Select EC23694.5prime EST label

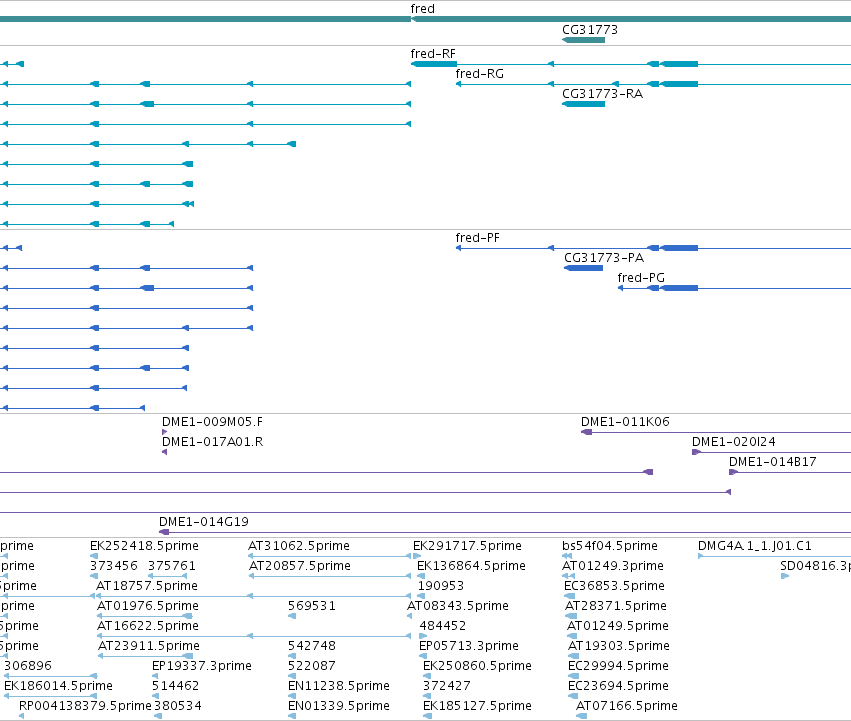click(618, 686)
